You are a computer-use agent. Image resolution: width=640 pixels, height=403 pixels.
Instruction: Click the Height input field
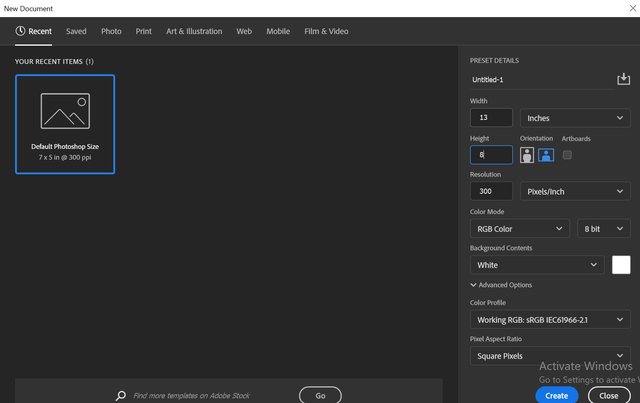[491, 155]
